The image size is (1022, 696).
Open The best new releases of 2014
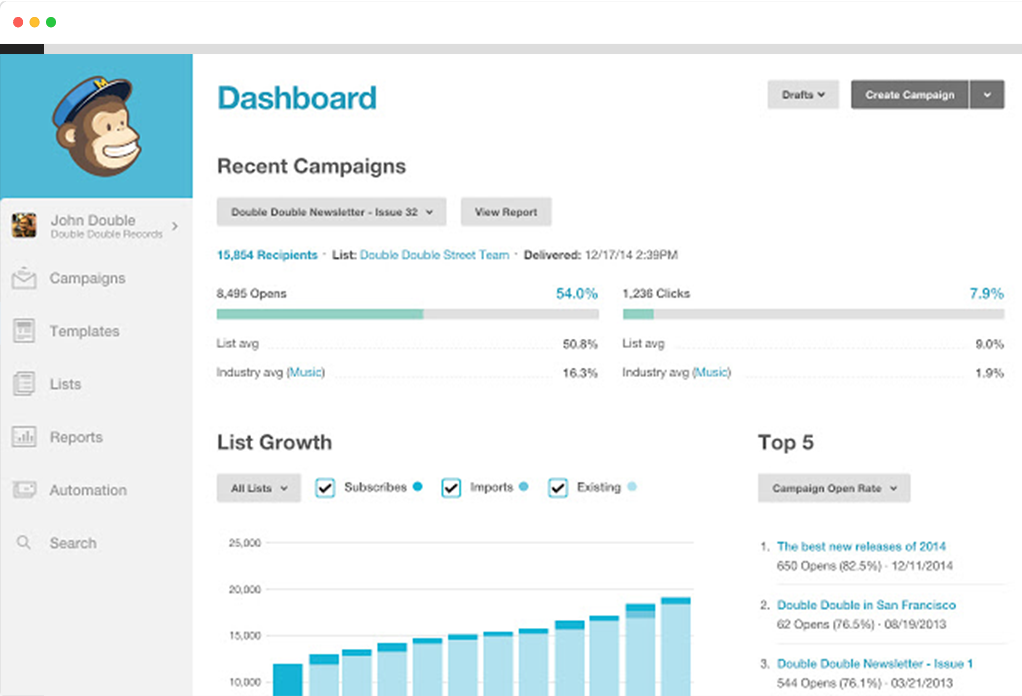click(x=861, y=546)
